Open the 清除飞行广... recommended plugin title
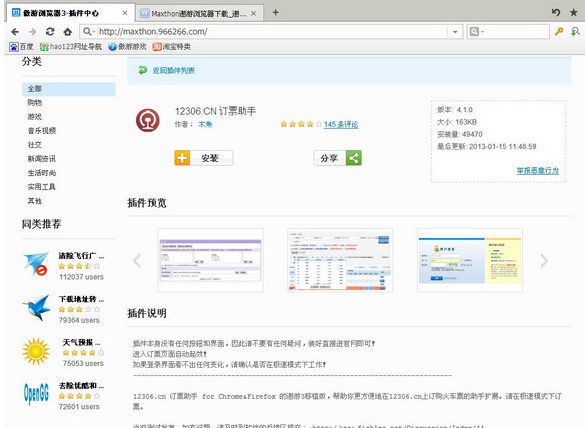This screenshot has height=428, width=585. tap(81, 256)
